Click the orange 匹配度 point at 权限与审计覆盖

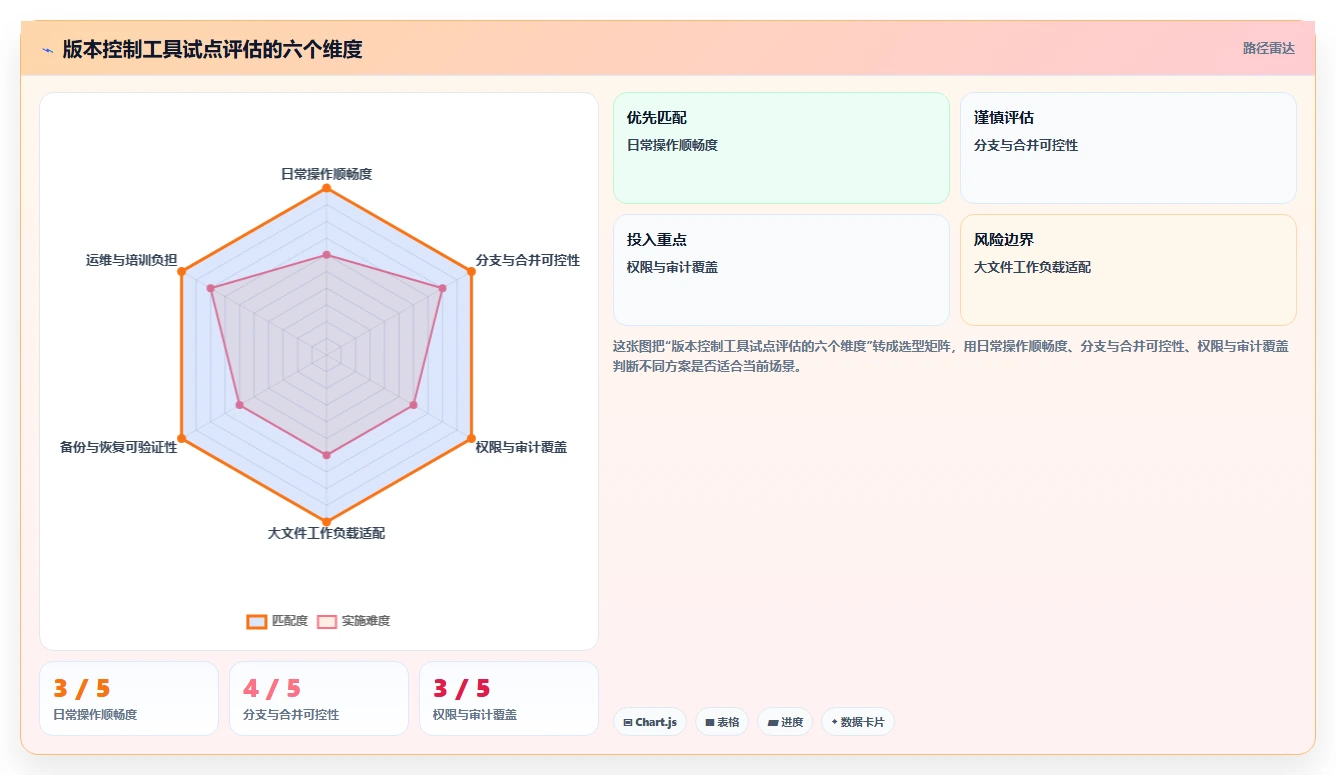tap(471, 438)
